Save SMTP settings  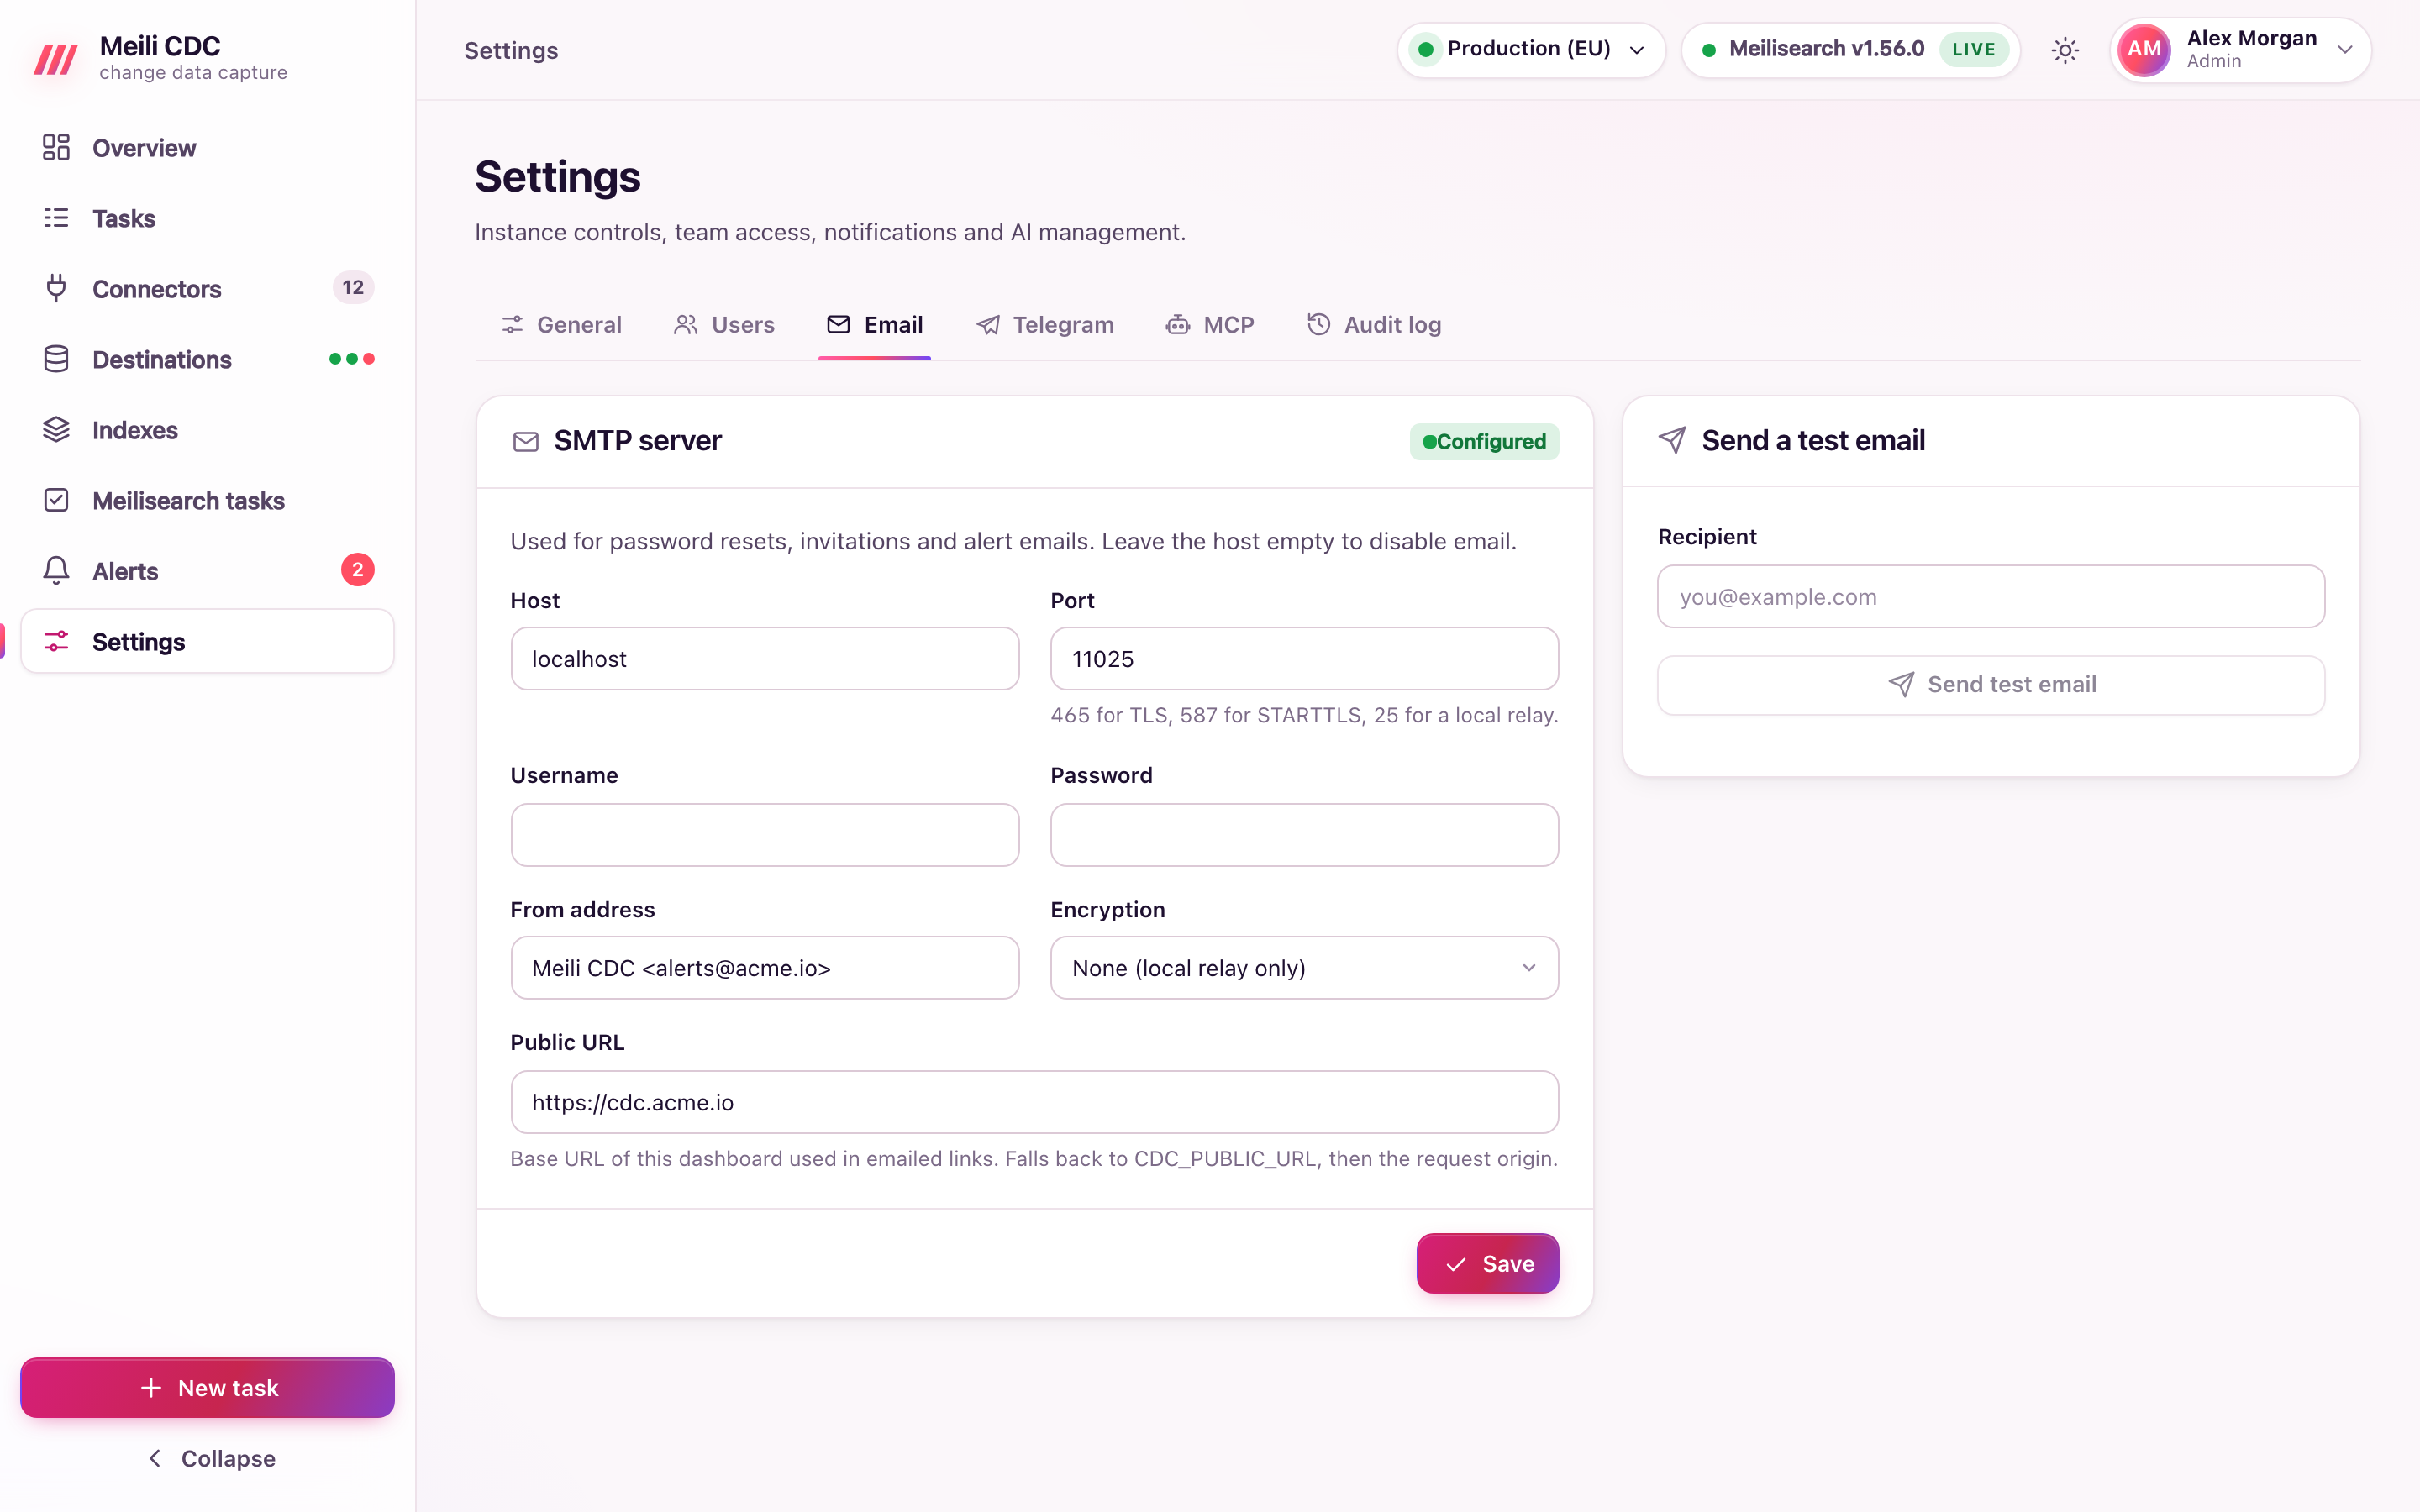(x=1487, y=1263)
